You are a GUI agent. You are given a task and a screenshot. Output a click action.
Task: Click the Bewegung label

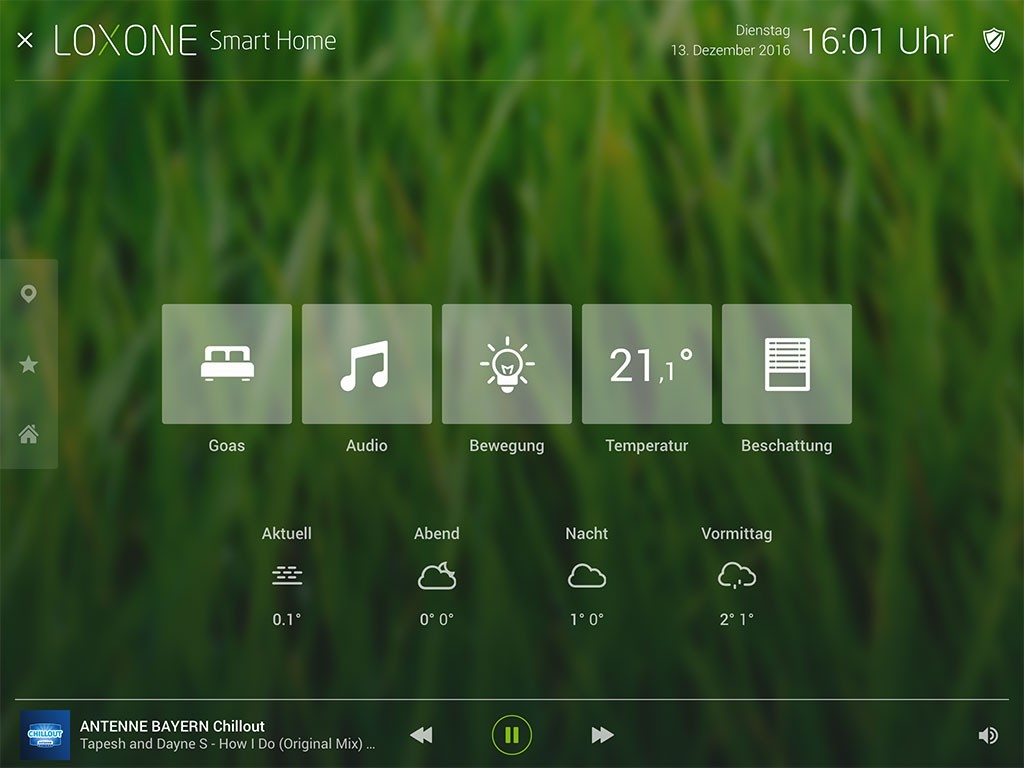tap(507, 446)
